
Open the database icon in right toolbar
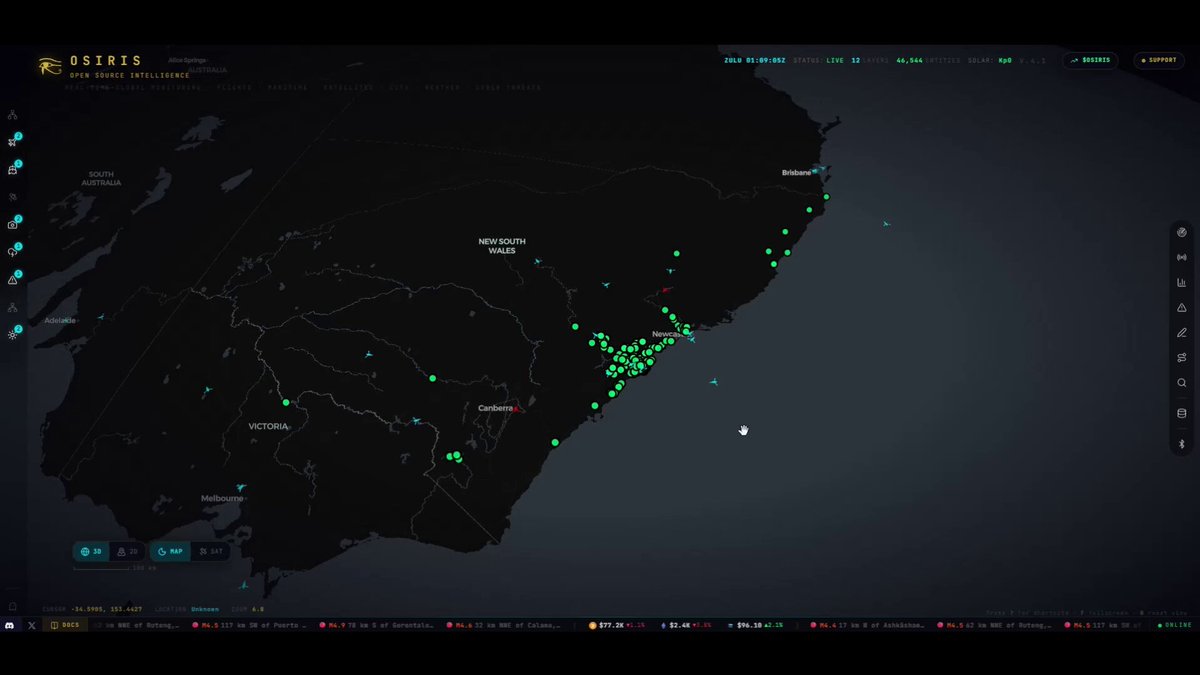[1182, 413]
